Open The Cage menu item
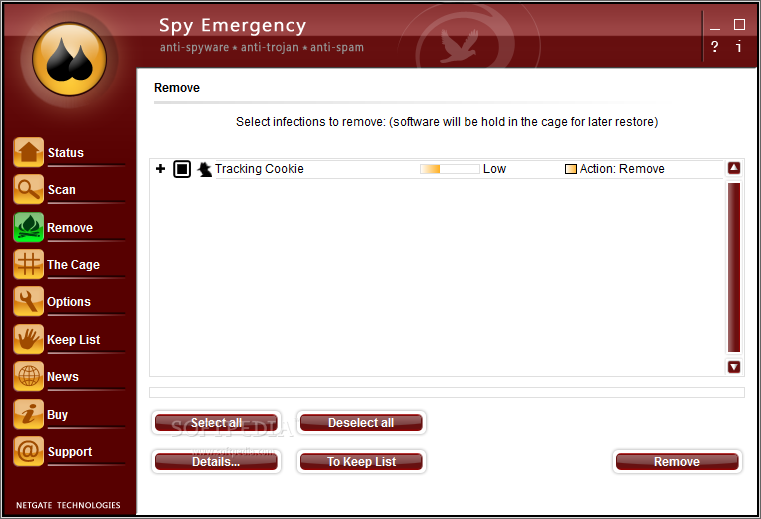761x519 pixels. pos(73,265)
